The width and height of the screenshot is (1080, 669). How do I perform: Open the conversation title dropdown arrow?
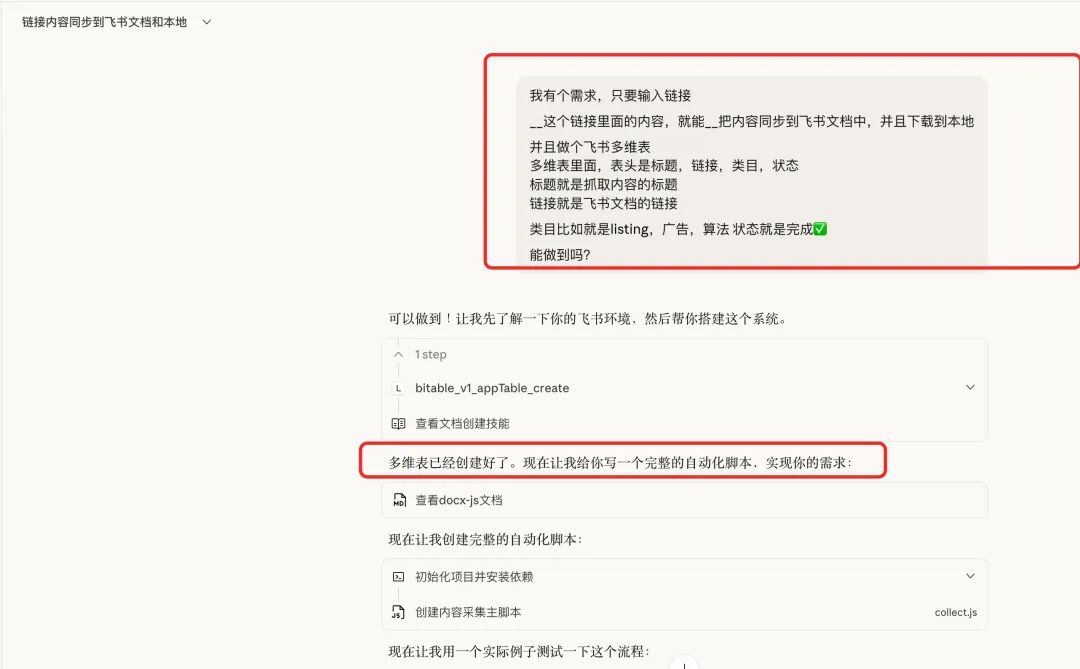pyautogui.click(x=206, y=20)
